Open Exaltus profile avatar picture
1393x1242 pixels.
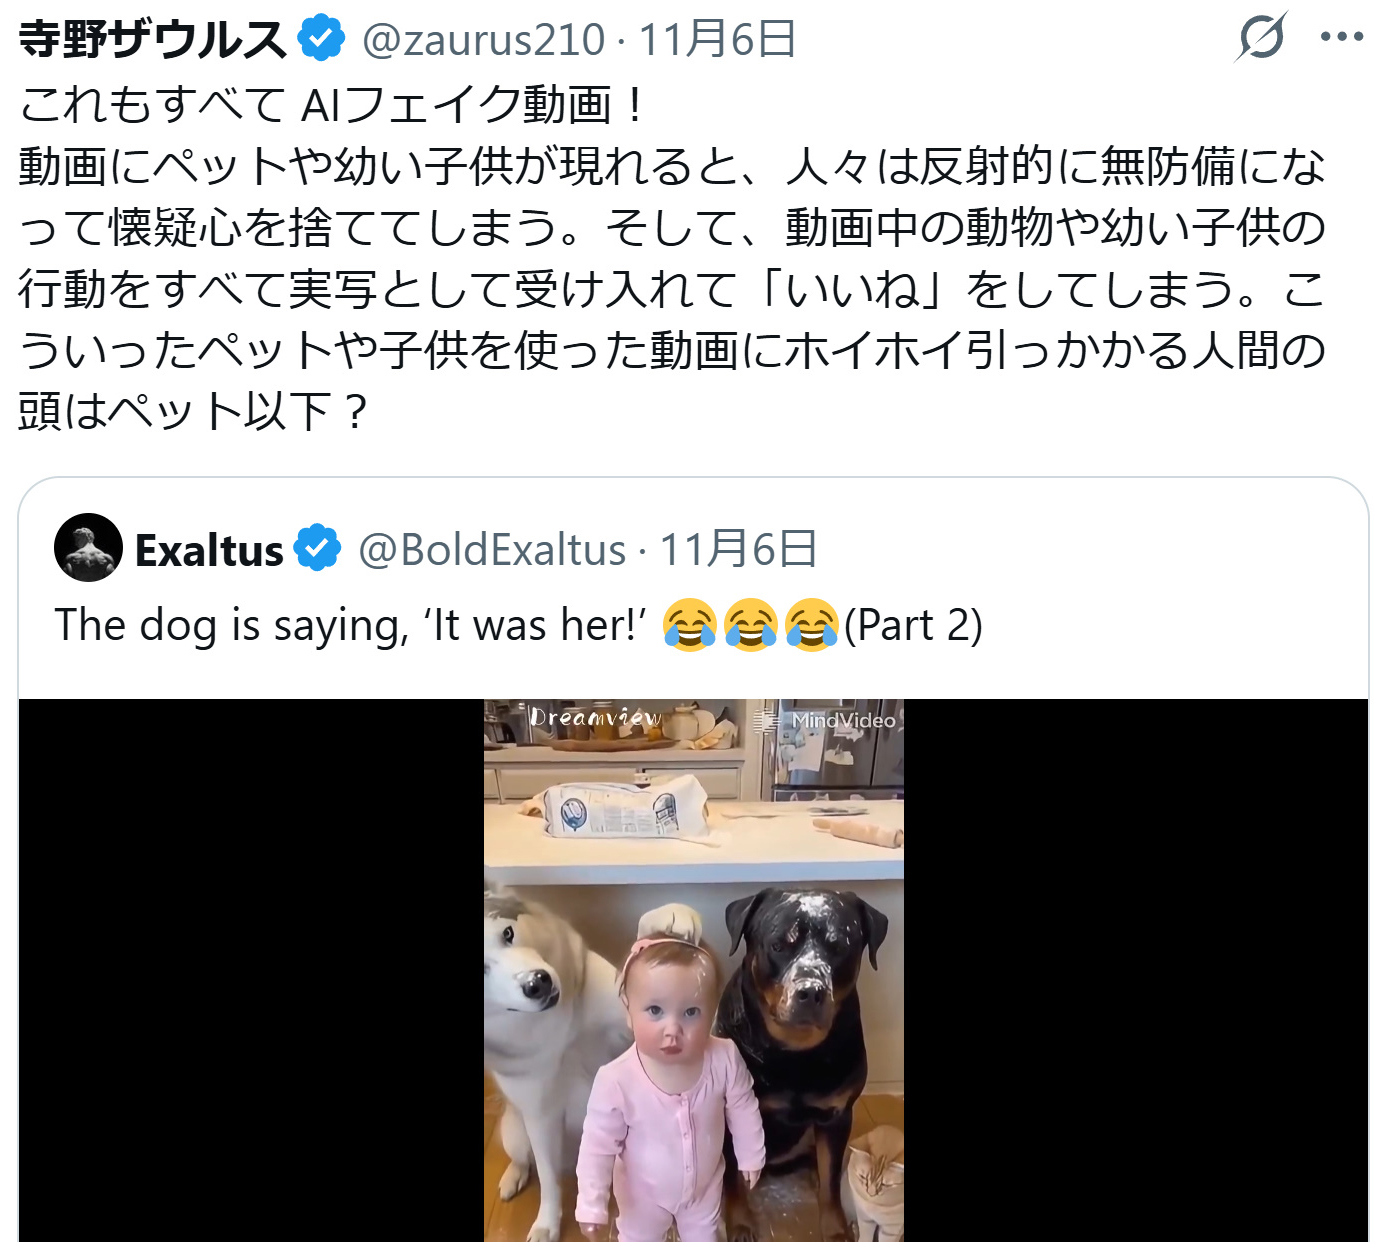point(89,548)
